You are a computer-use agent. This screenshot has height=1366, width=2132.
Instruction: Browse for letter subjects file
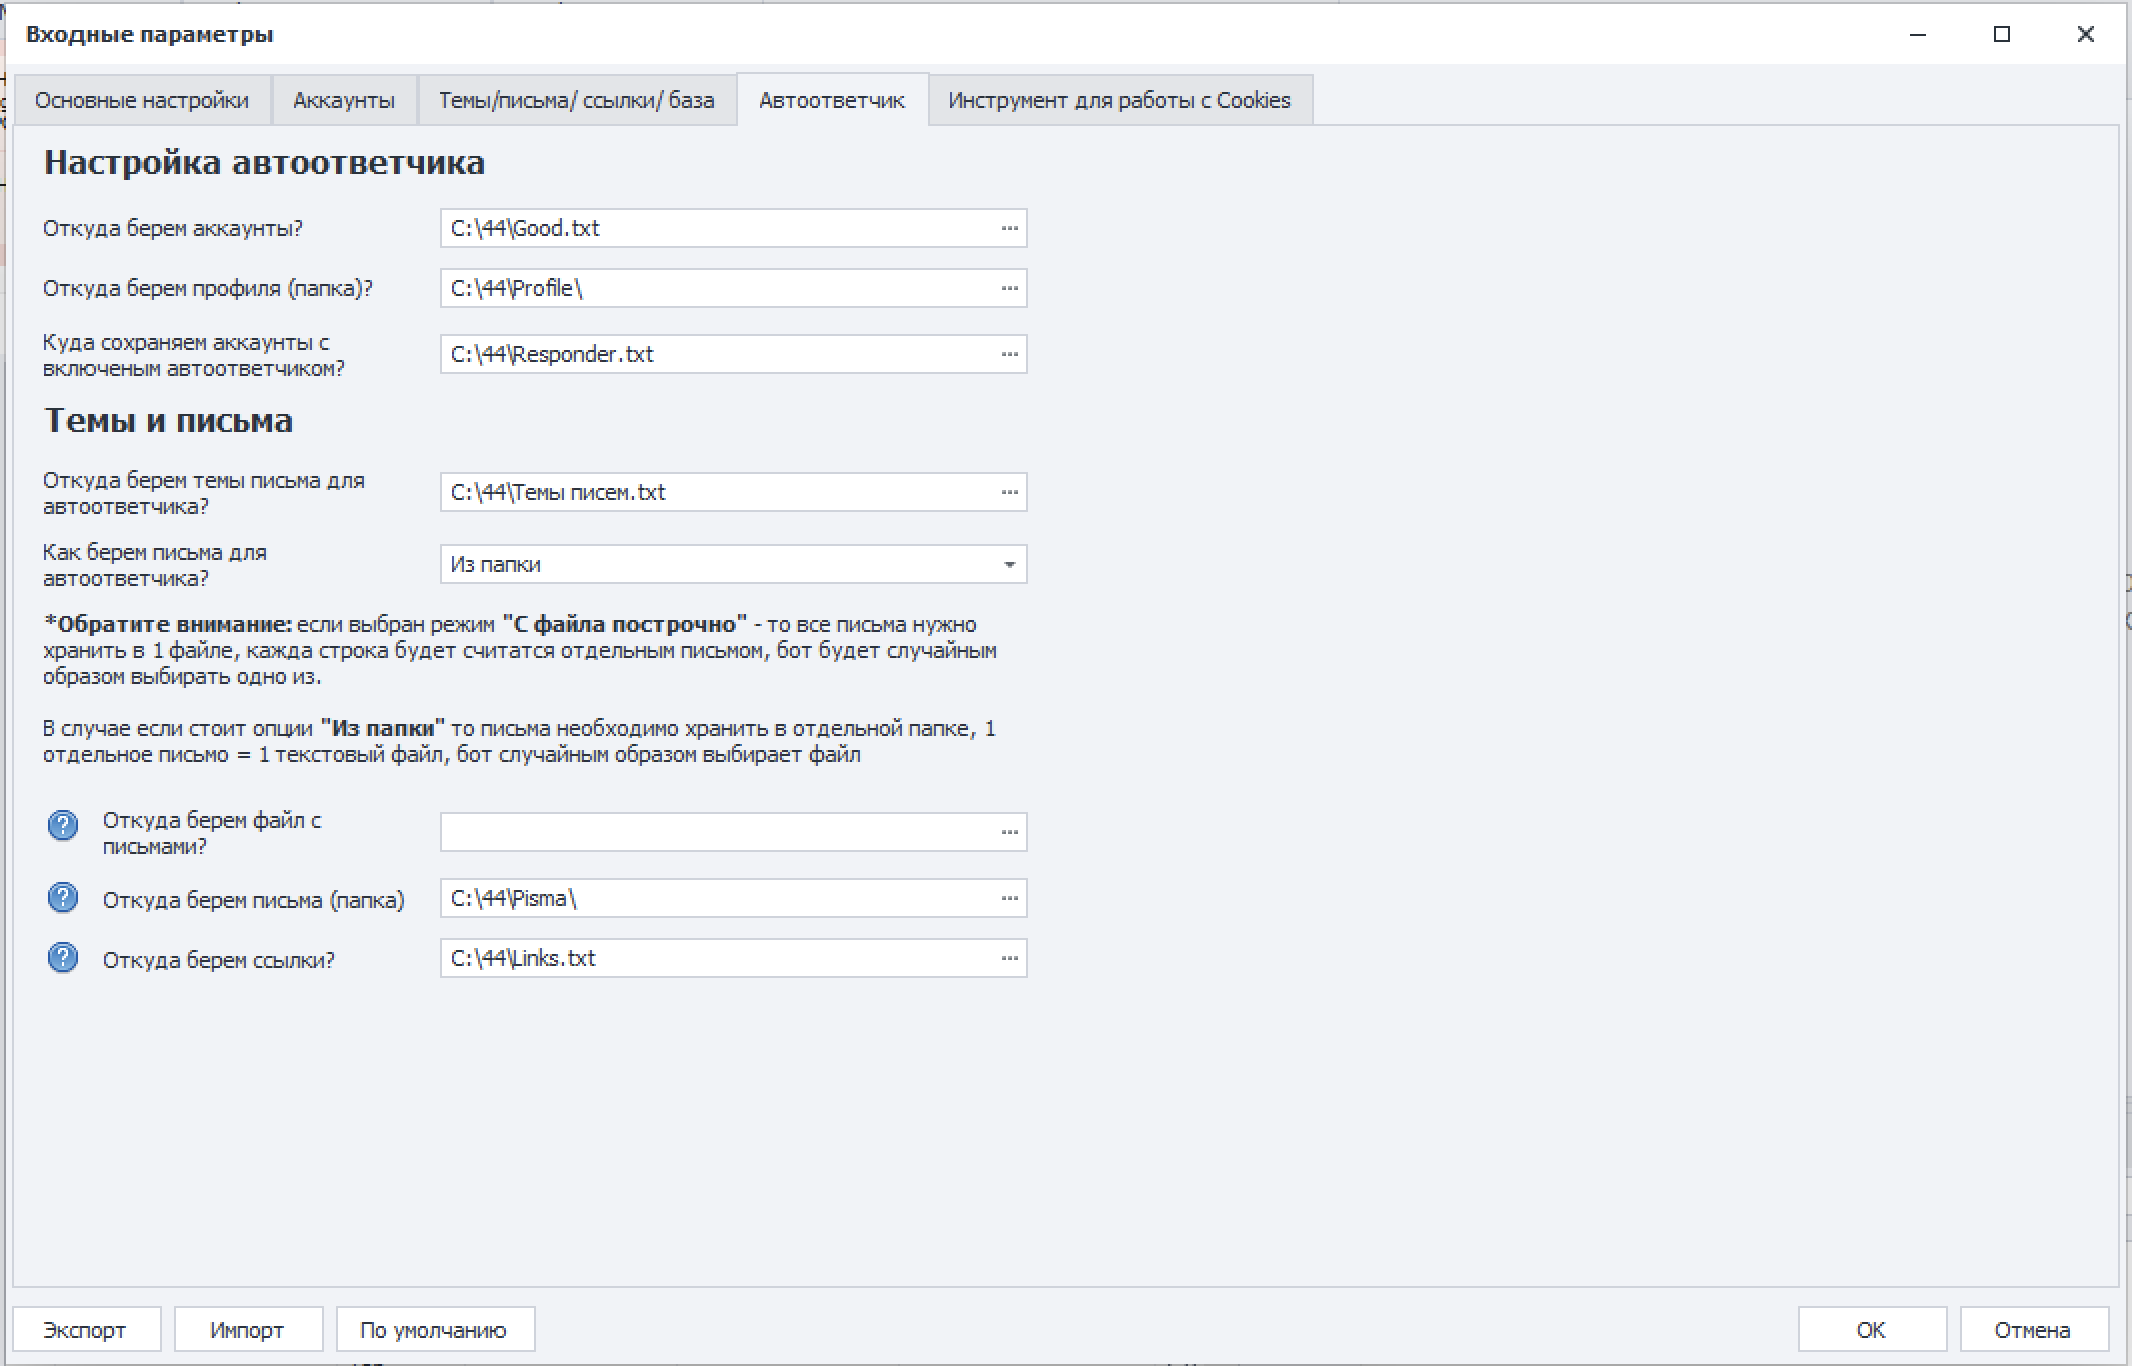click(1009, 492)
